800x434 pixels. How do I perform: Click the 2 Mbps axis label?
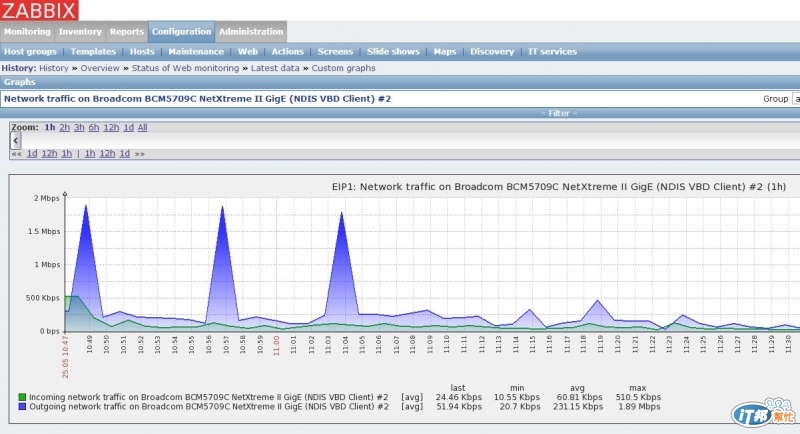pyautogui.click(x=46, y=198)
